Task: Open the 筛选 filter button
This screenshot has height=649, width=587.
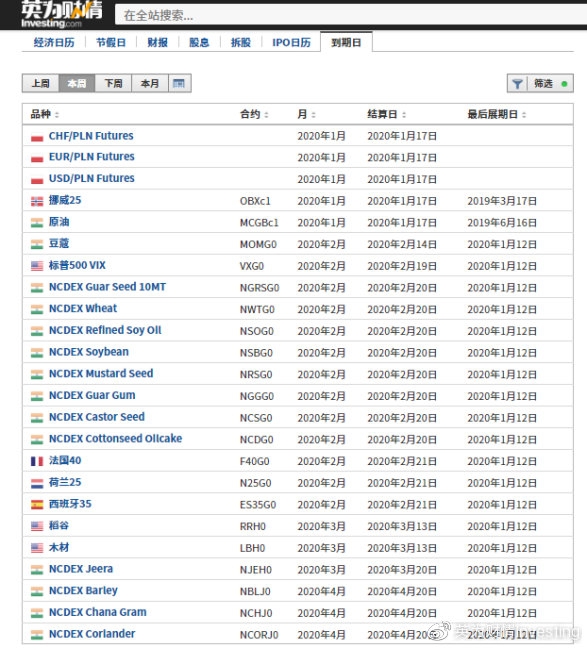Action: pyautogui.click(x=540, y=84)
